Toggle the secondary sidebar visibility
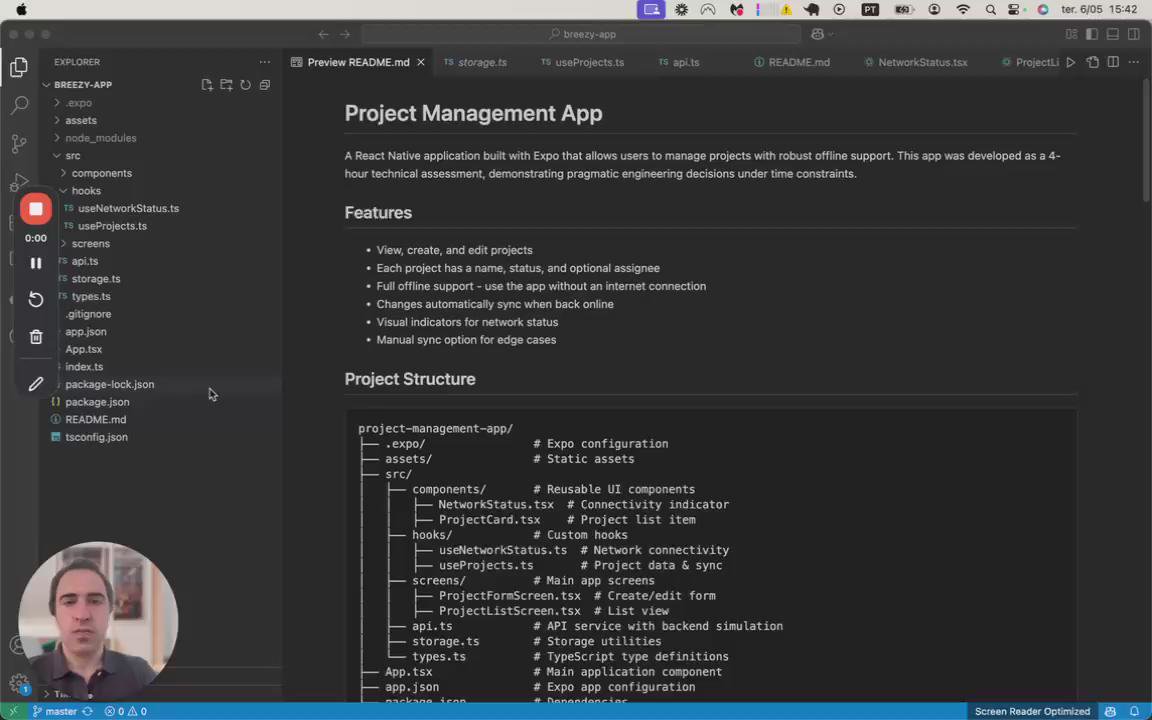The width and height of the screenshot is (1152, 720). pos(1133,34)
